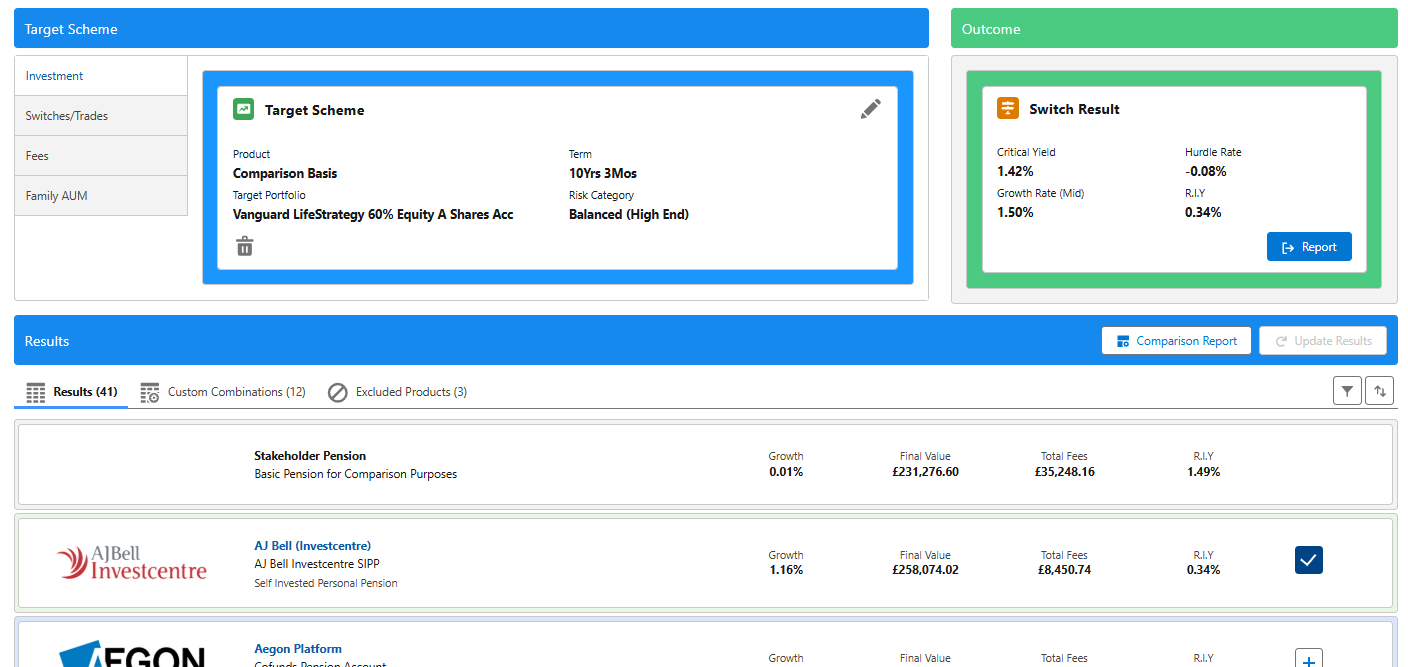Open the Fees side tab
The image size is (1408, 667).
(x=101, y=156)
